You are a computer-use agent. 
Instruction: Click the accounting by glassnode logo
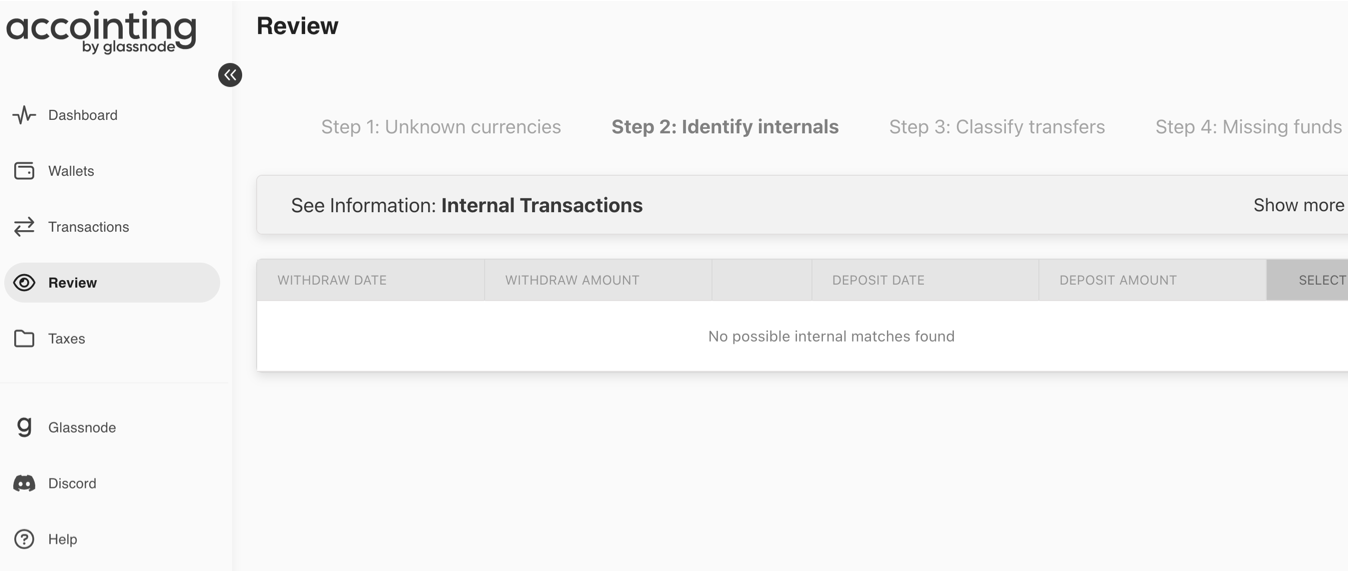pyautogui.click(x=101, y=32)
